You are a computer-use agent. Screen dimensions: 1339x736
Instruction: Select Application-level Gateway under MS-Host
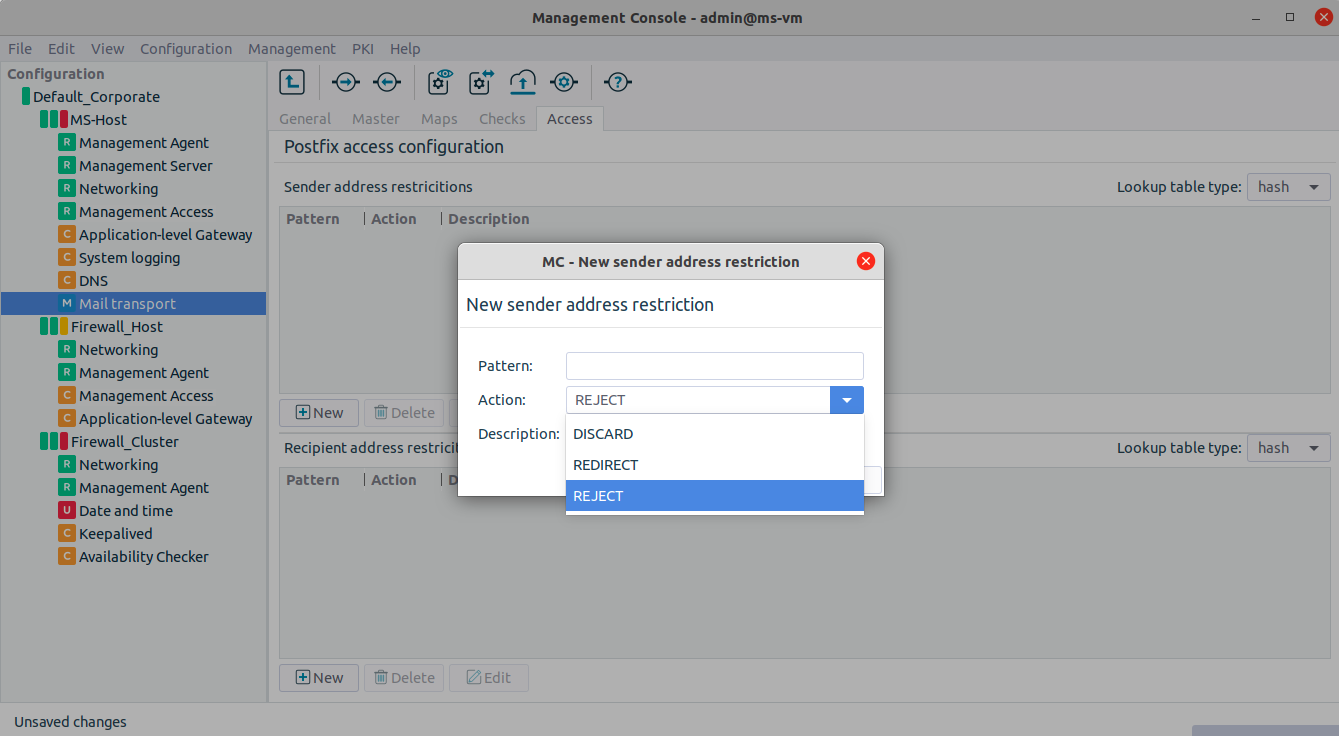pos(166,235)
